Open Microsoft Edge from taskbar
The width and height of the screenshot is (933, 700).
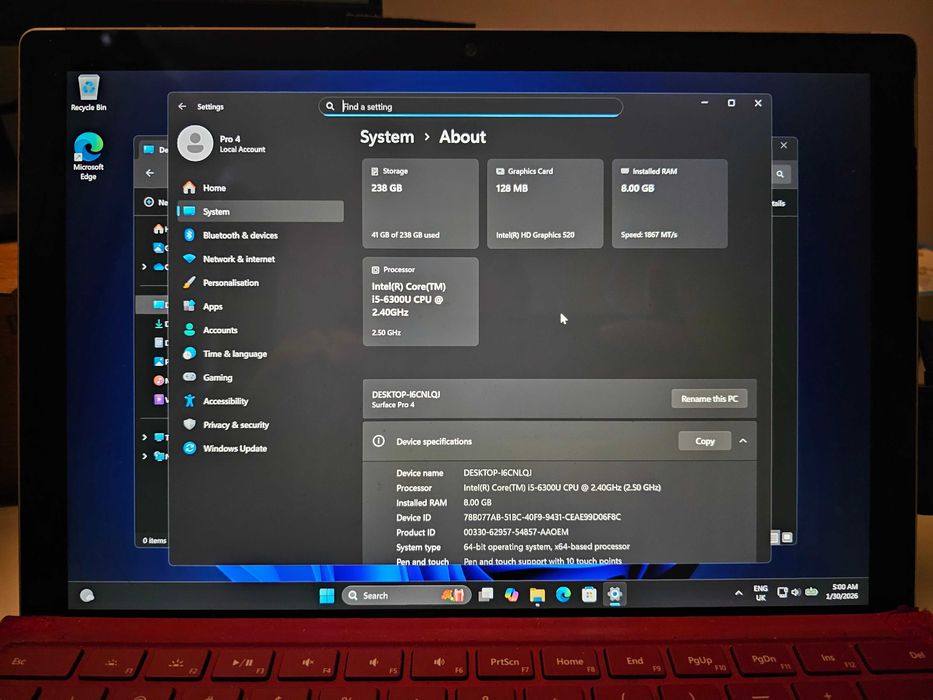(x=563, y=595)
